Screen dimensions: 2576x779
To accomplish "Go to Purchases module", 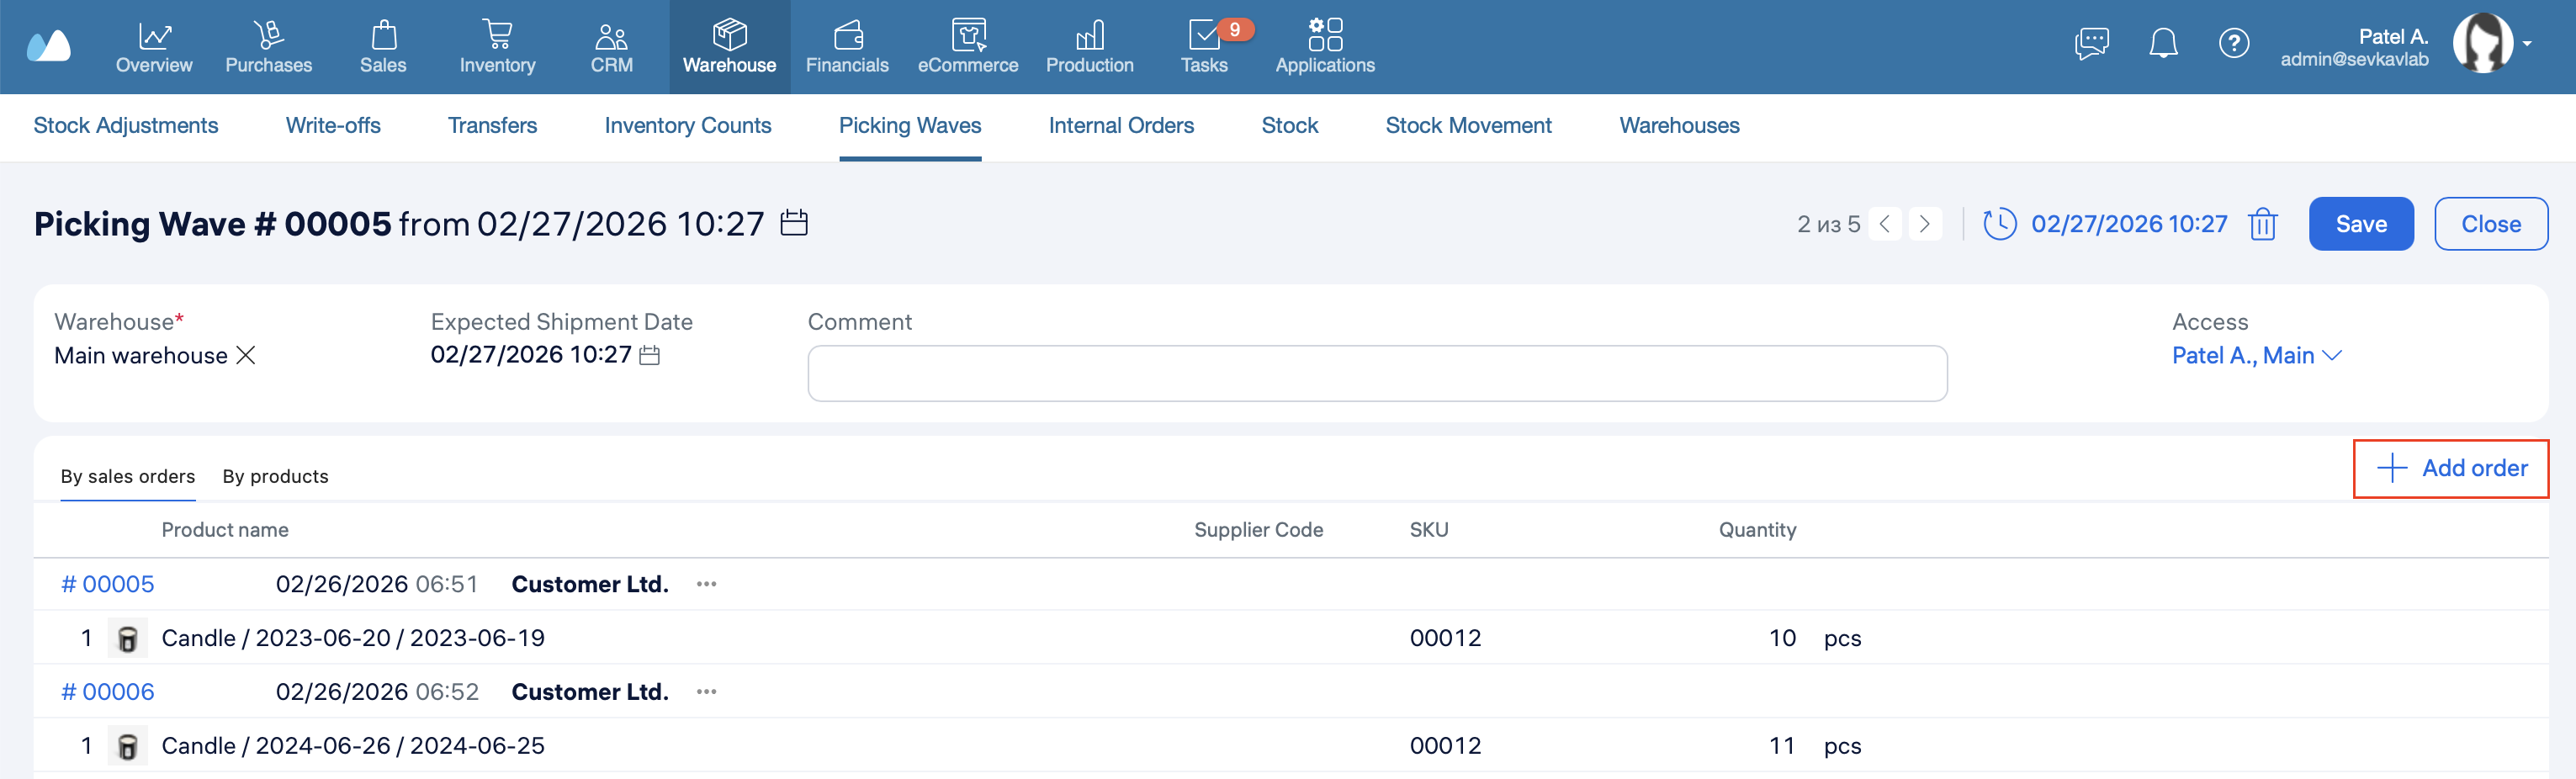I will point(268,47).
